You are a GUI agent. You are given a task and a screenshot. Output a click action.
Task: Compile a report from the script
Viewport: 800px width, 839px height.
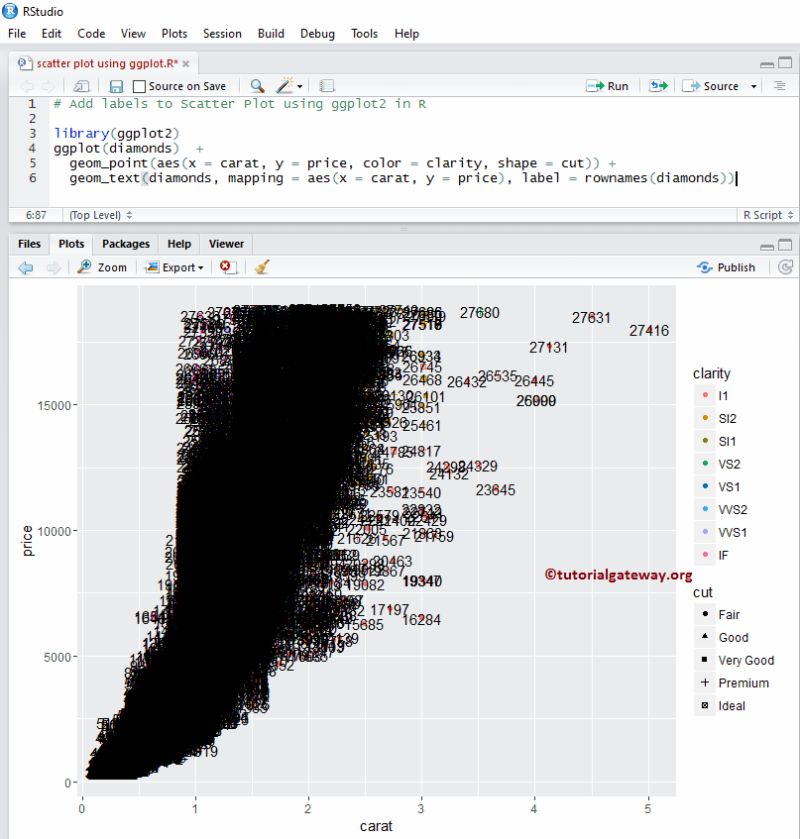327,86
